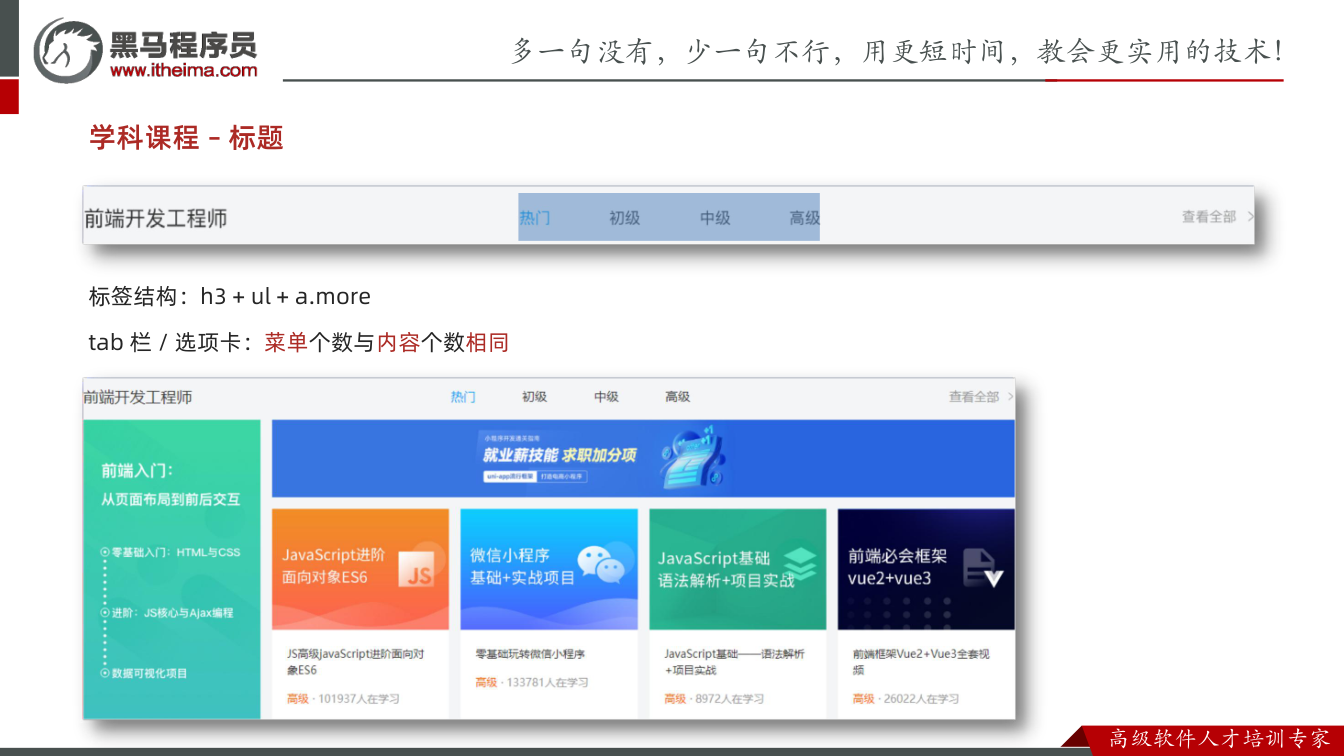Click 查看全部 link in upper title bar

(x=1209, y=216)
